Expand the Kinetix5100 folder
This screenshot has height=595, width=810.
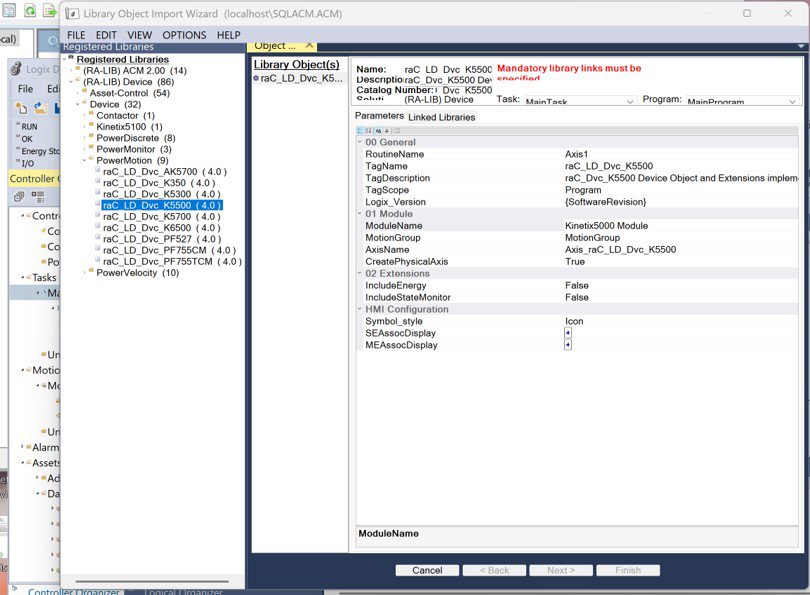click(x=85, y=127)
